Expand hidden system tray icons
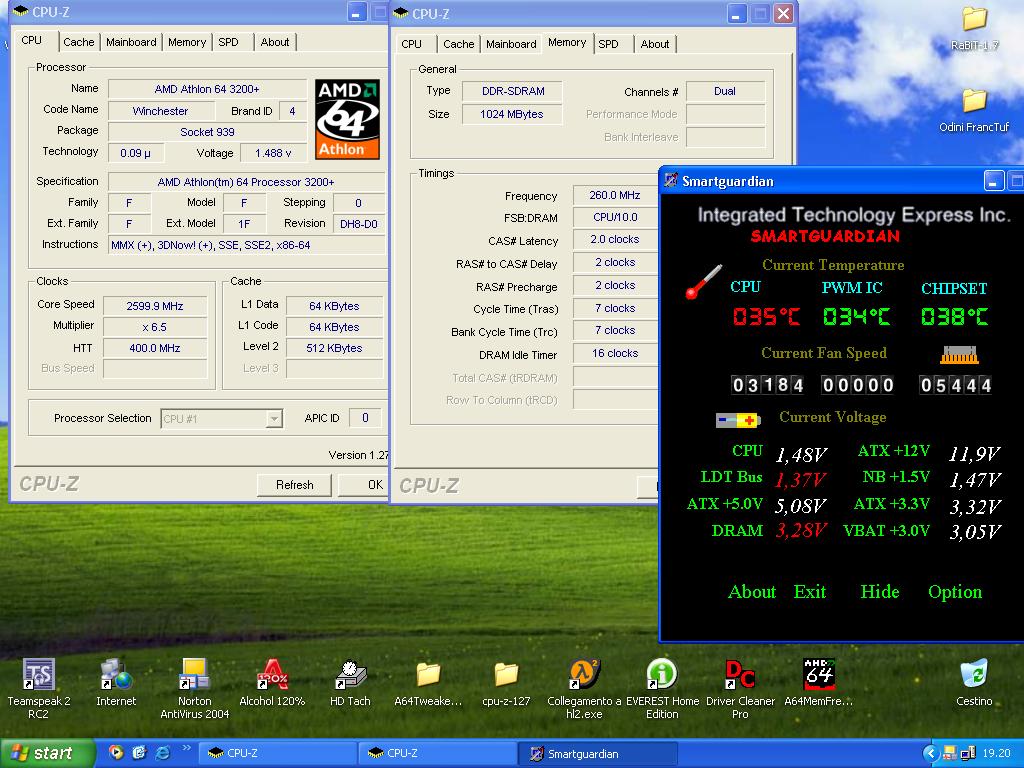This screenshot has width=1024, height=768. coord(931,754)
